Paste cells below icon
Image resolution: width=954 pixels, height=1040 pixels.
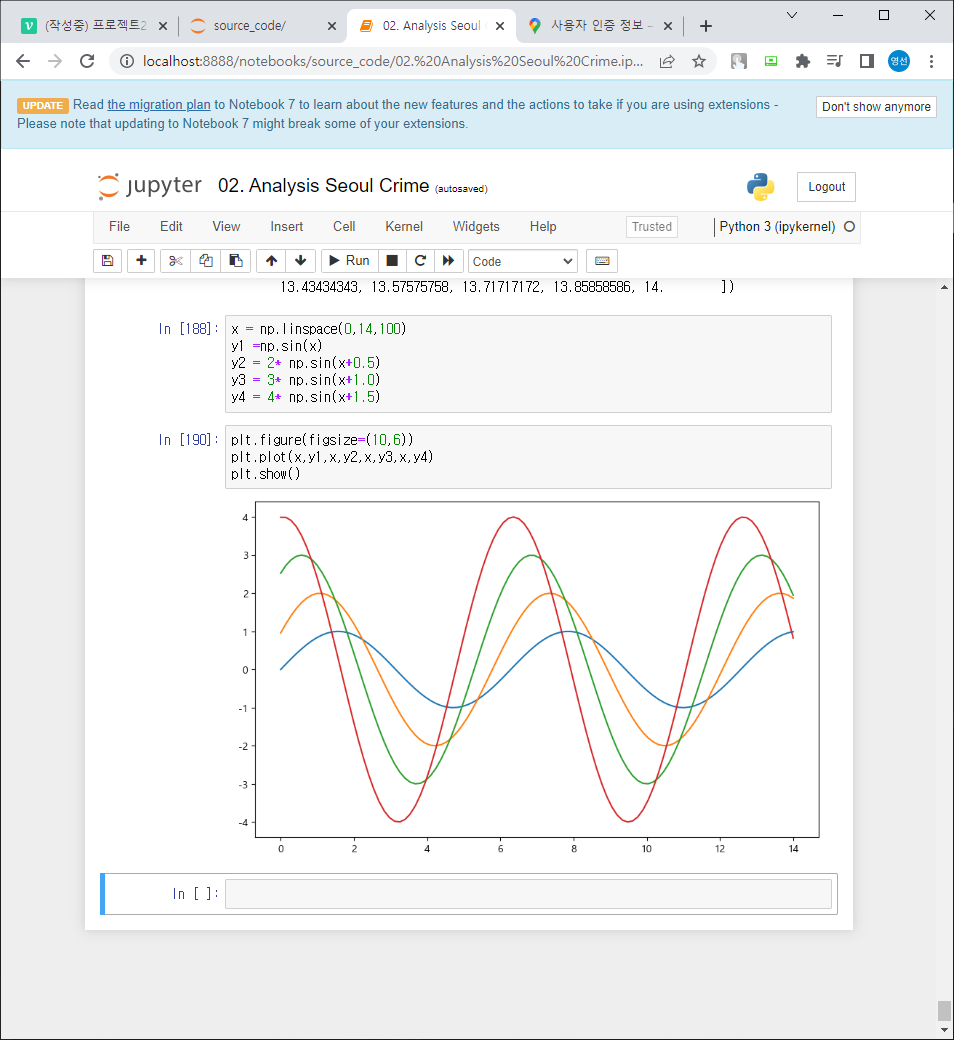tap(236, 261)
